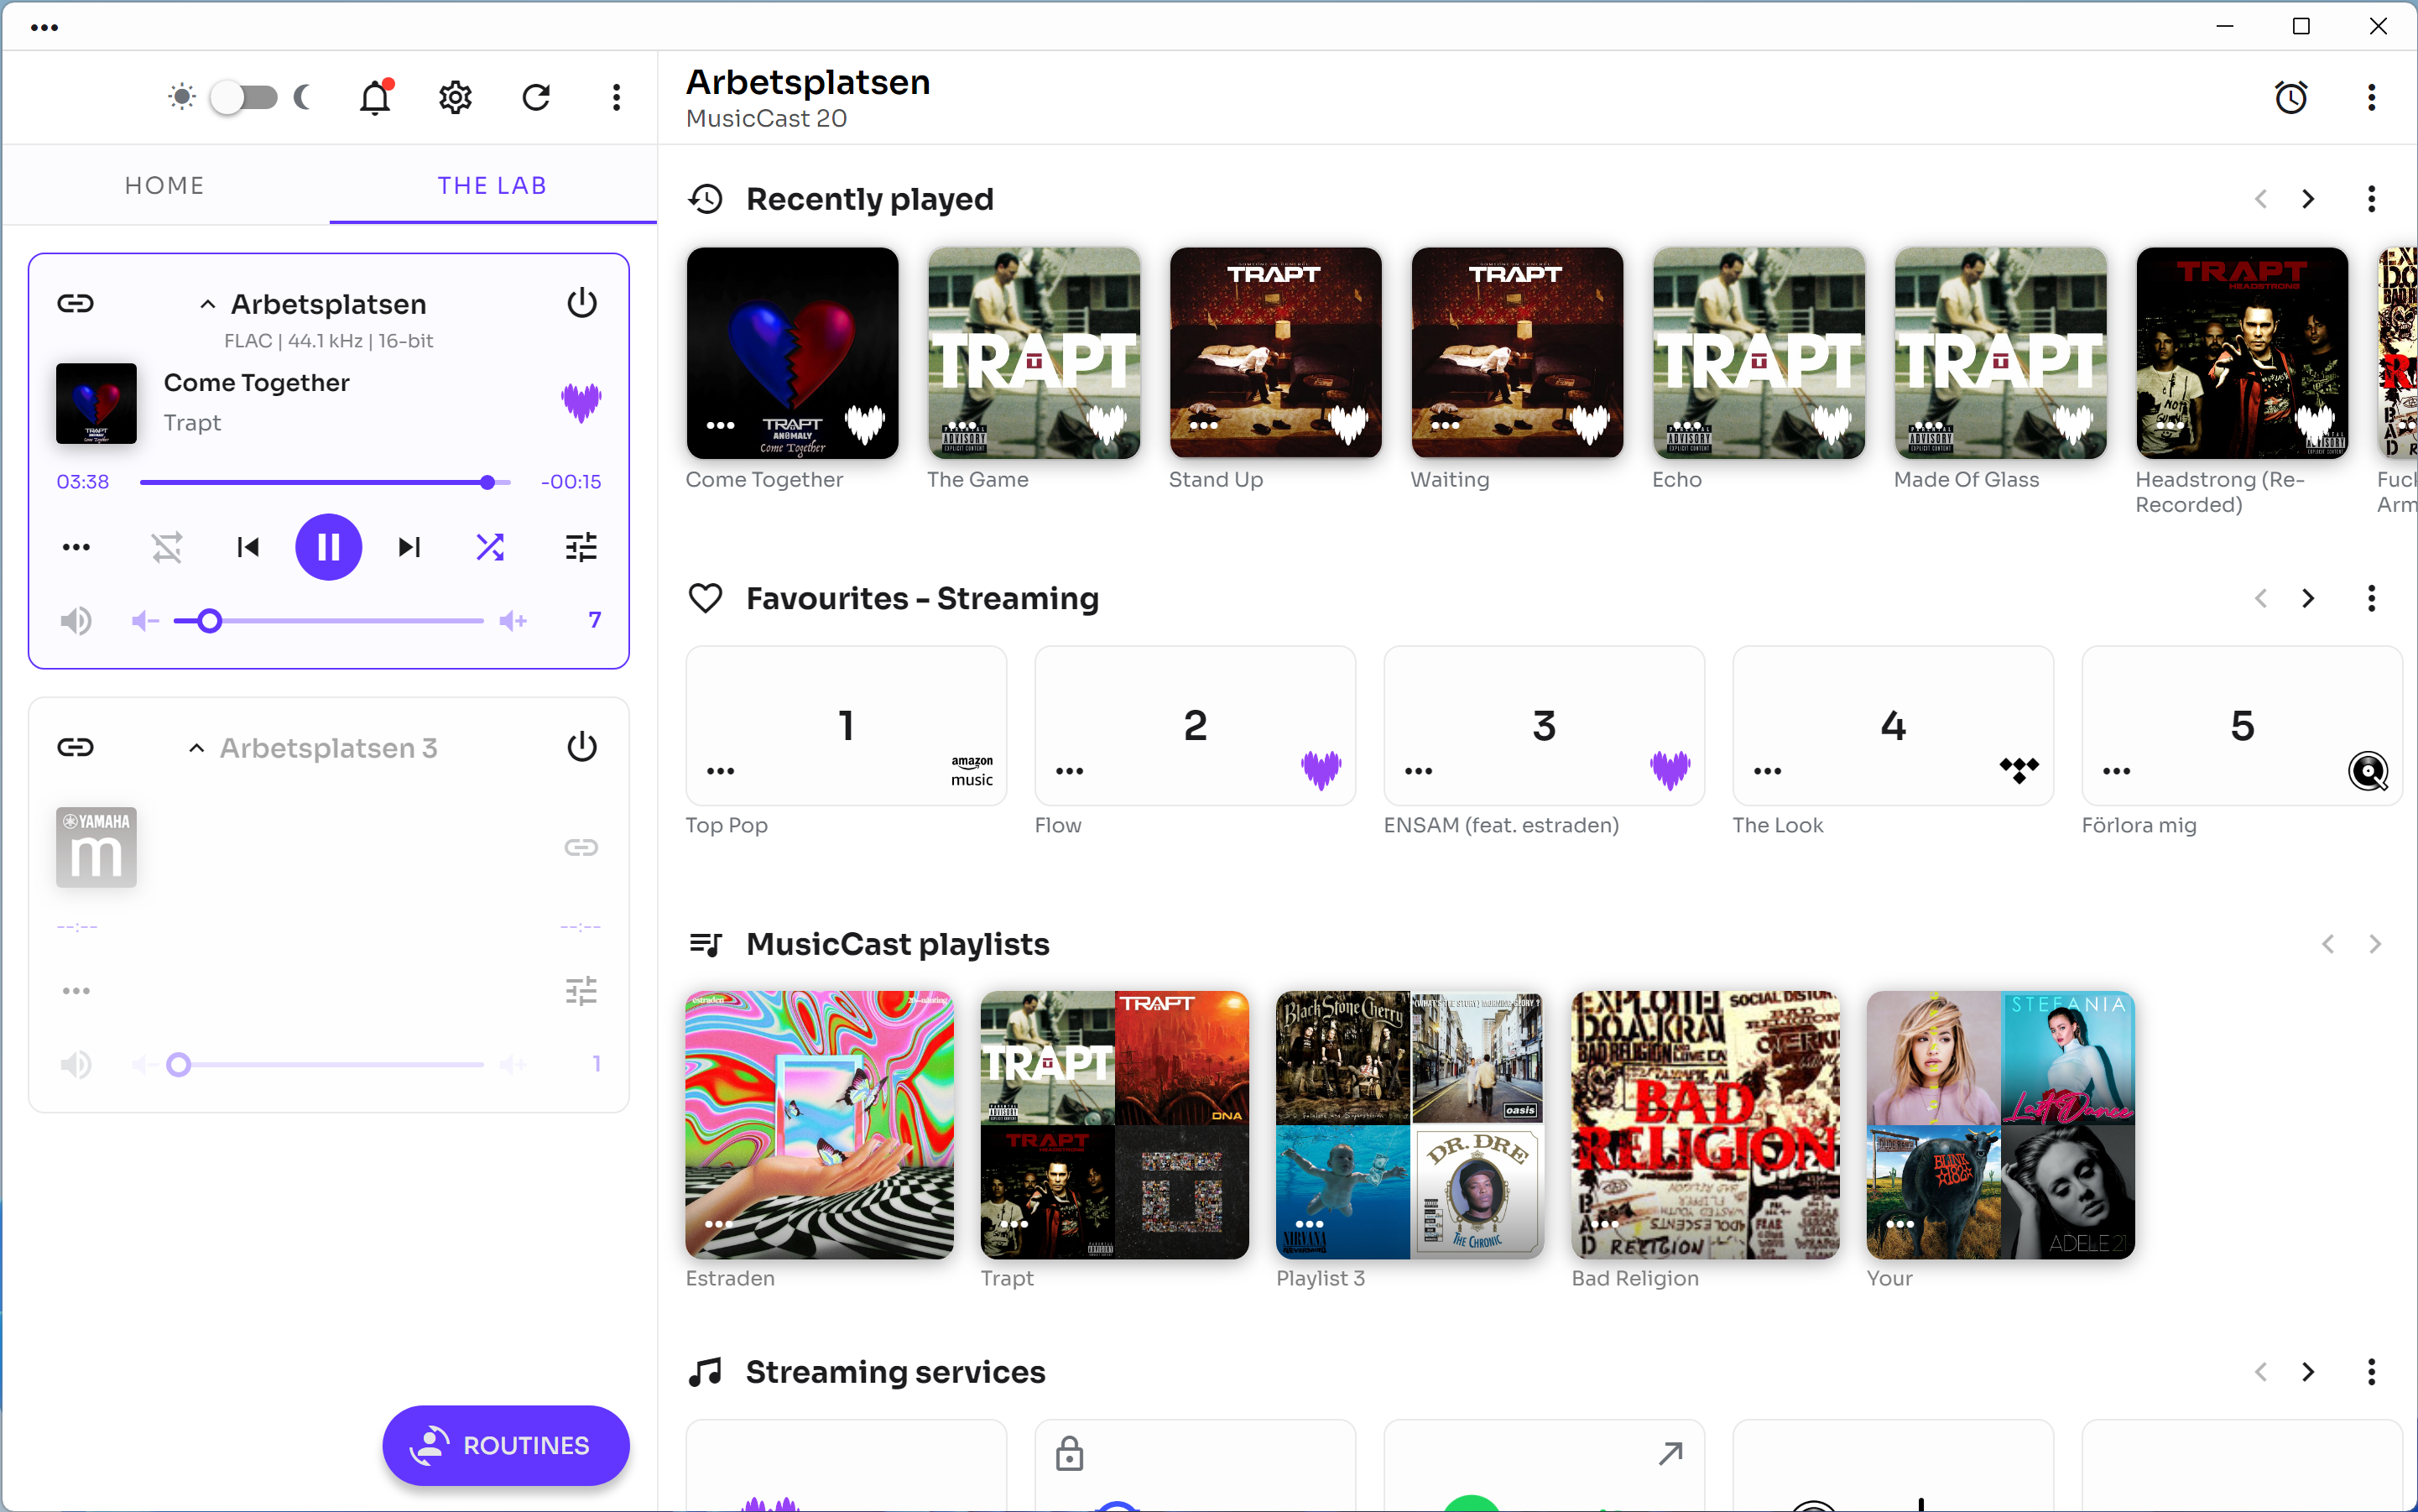Go to previous page of Favourites - Streaming
Image resolution: width=2418 pixels, height=1512 pixels.
coord(2261,598)
